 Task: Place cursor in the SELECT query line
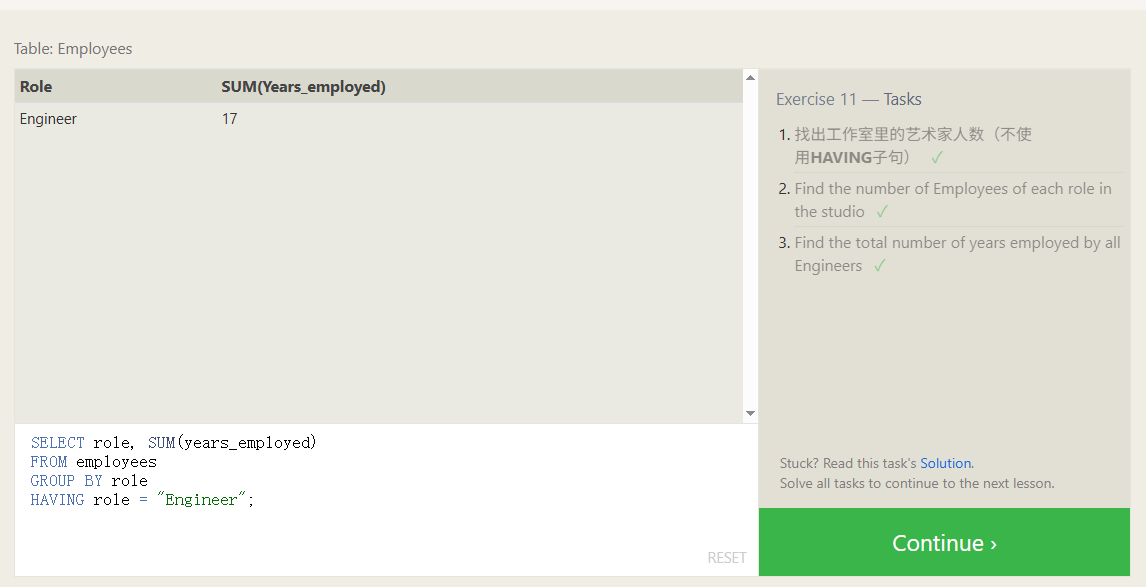click(x=174, y=442)
